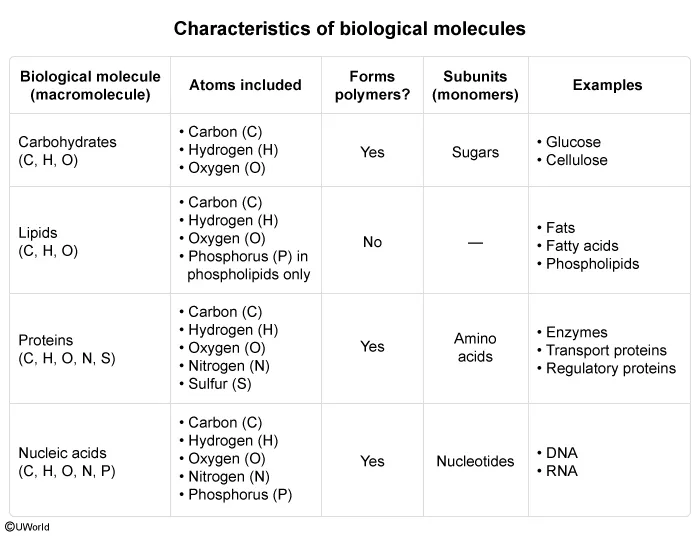Select the 'Amino acids' subunit cell
Image resolution: width=700 pixels, height=537 pixels.
coord(475,348)
